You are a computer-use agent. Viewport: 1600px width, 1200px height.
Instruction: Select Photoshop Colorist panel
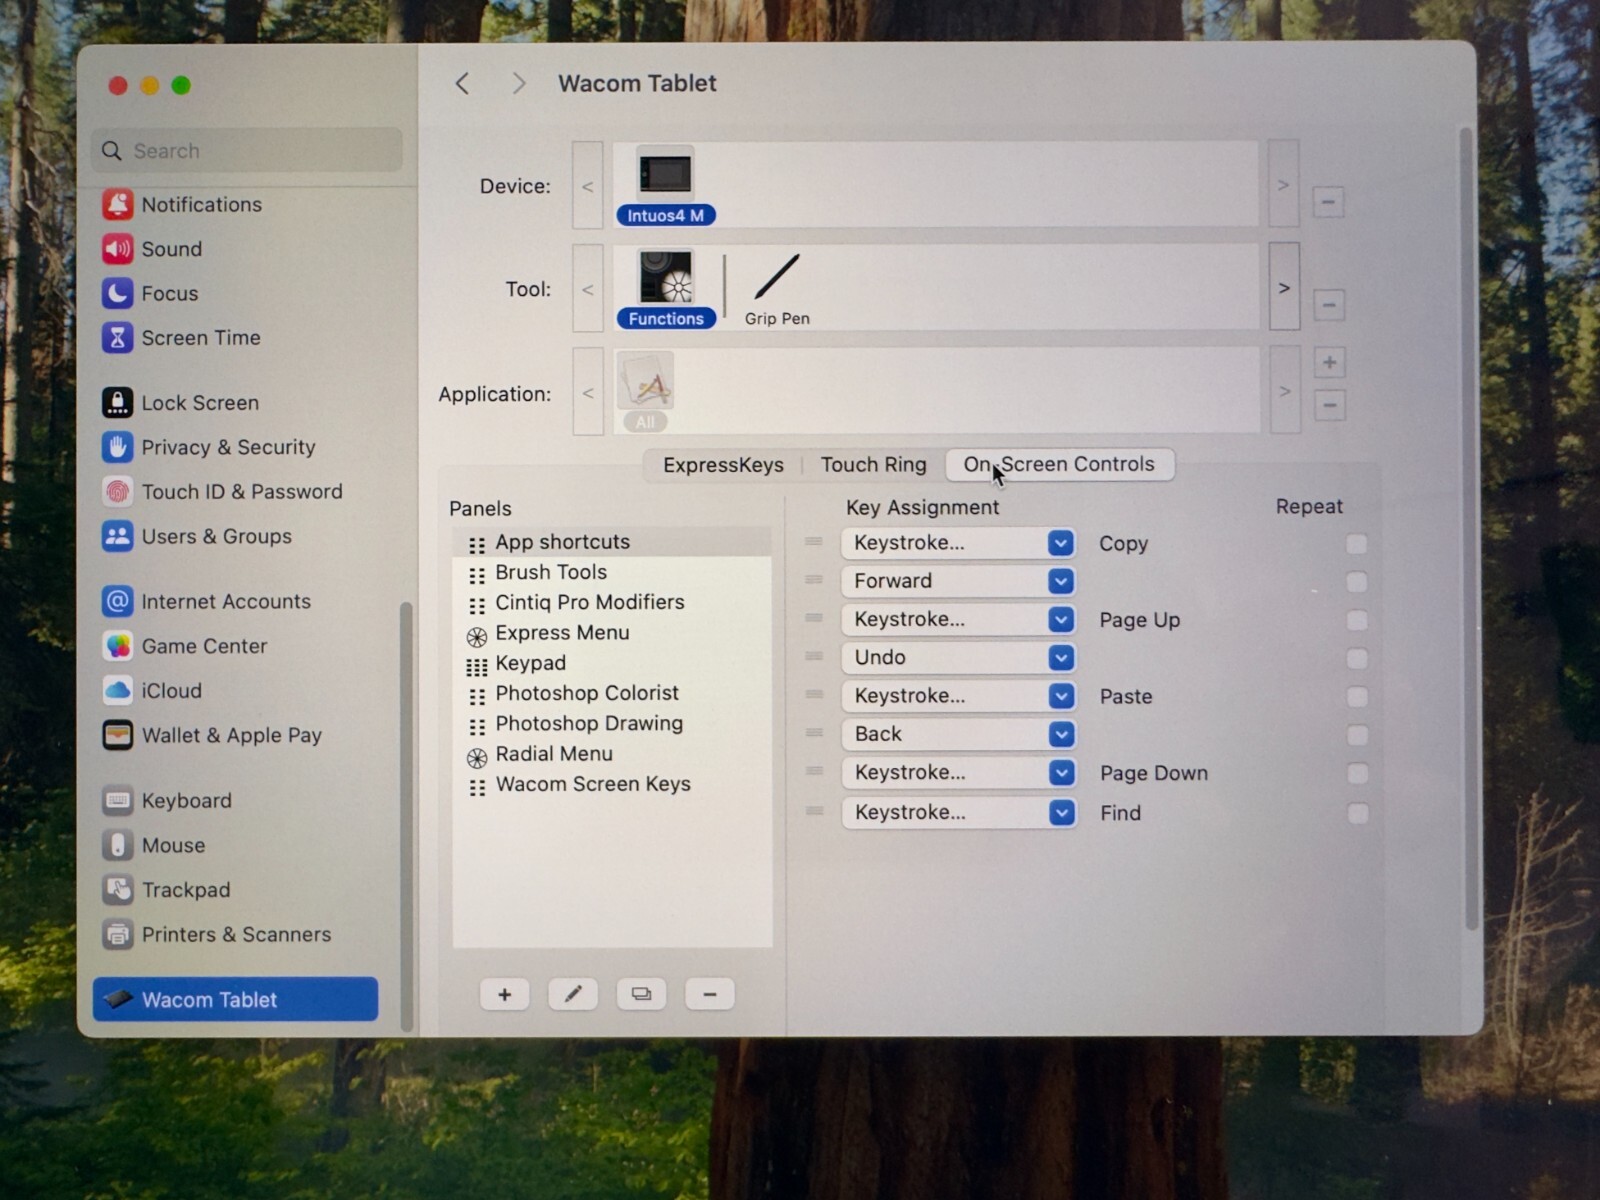[612, 694]
